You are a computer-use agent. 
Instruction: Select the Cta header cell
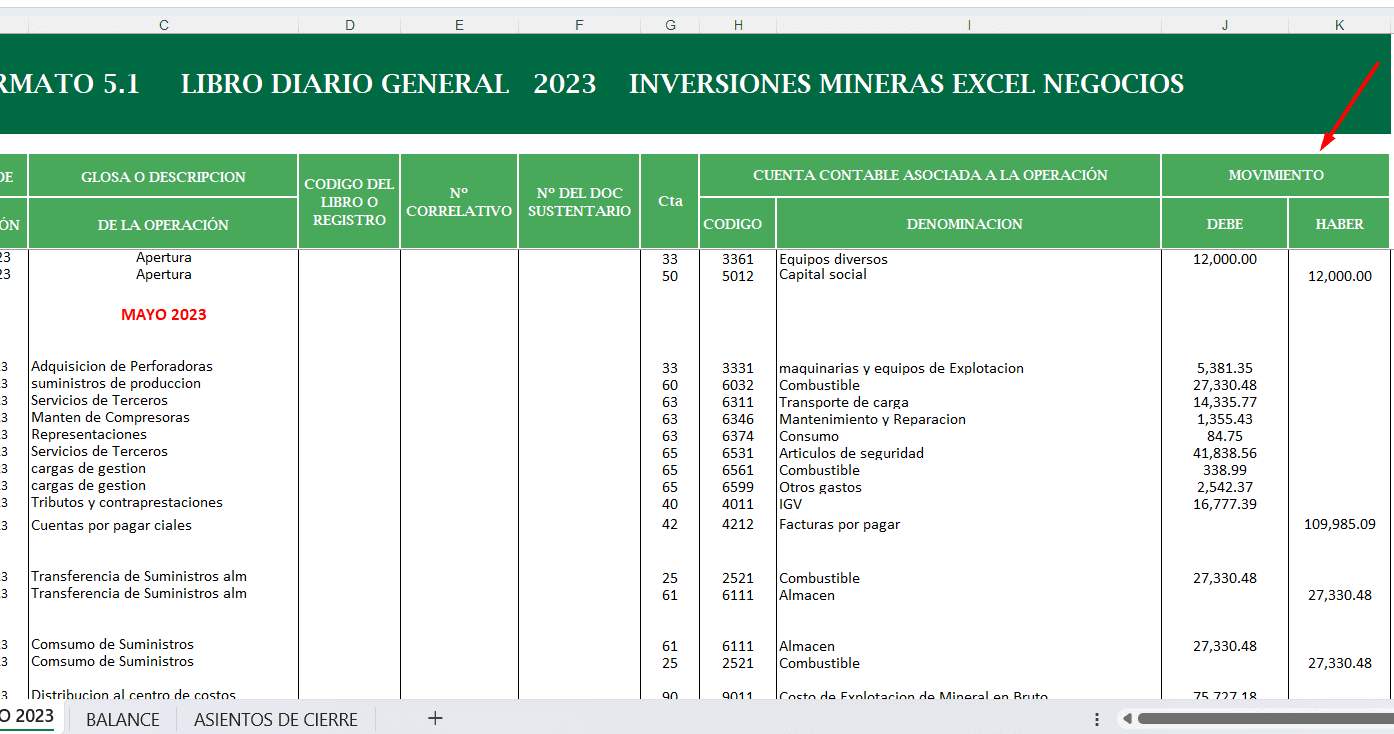(x=669, y=201)
